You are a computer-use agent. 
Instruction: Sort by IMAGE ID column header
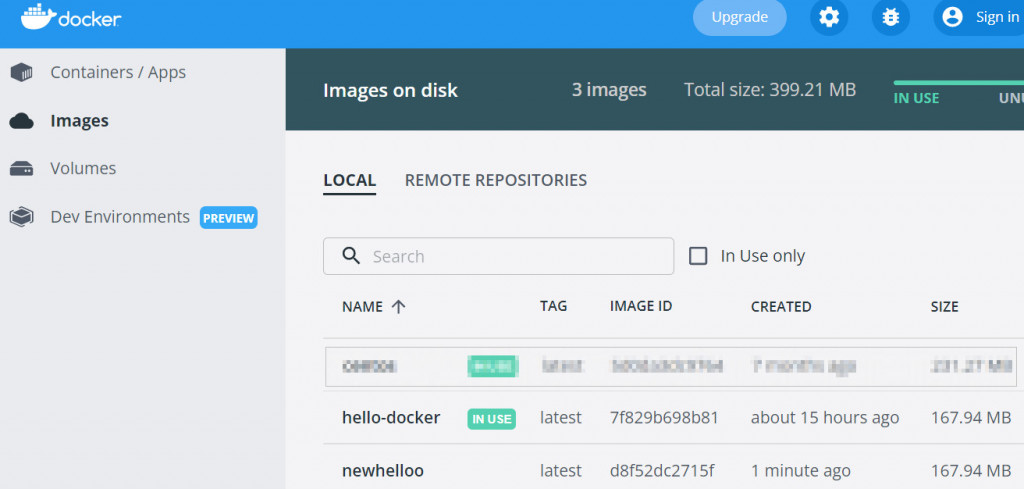[x=641, y=306]
